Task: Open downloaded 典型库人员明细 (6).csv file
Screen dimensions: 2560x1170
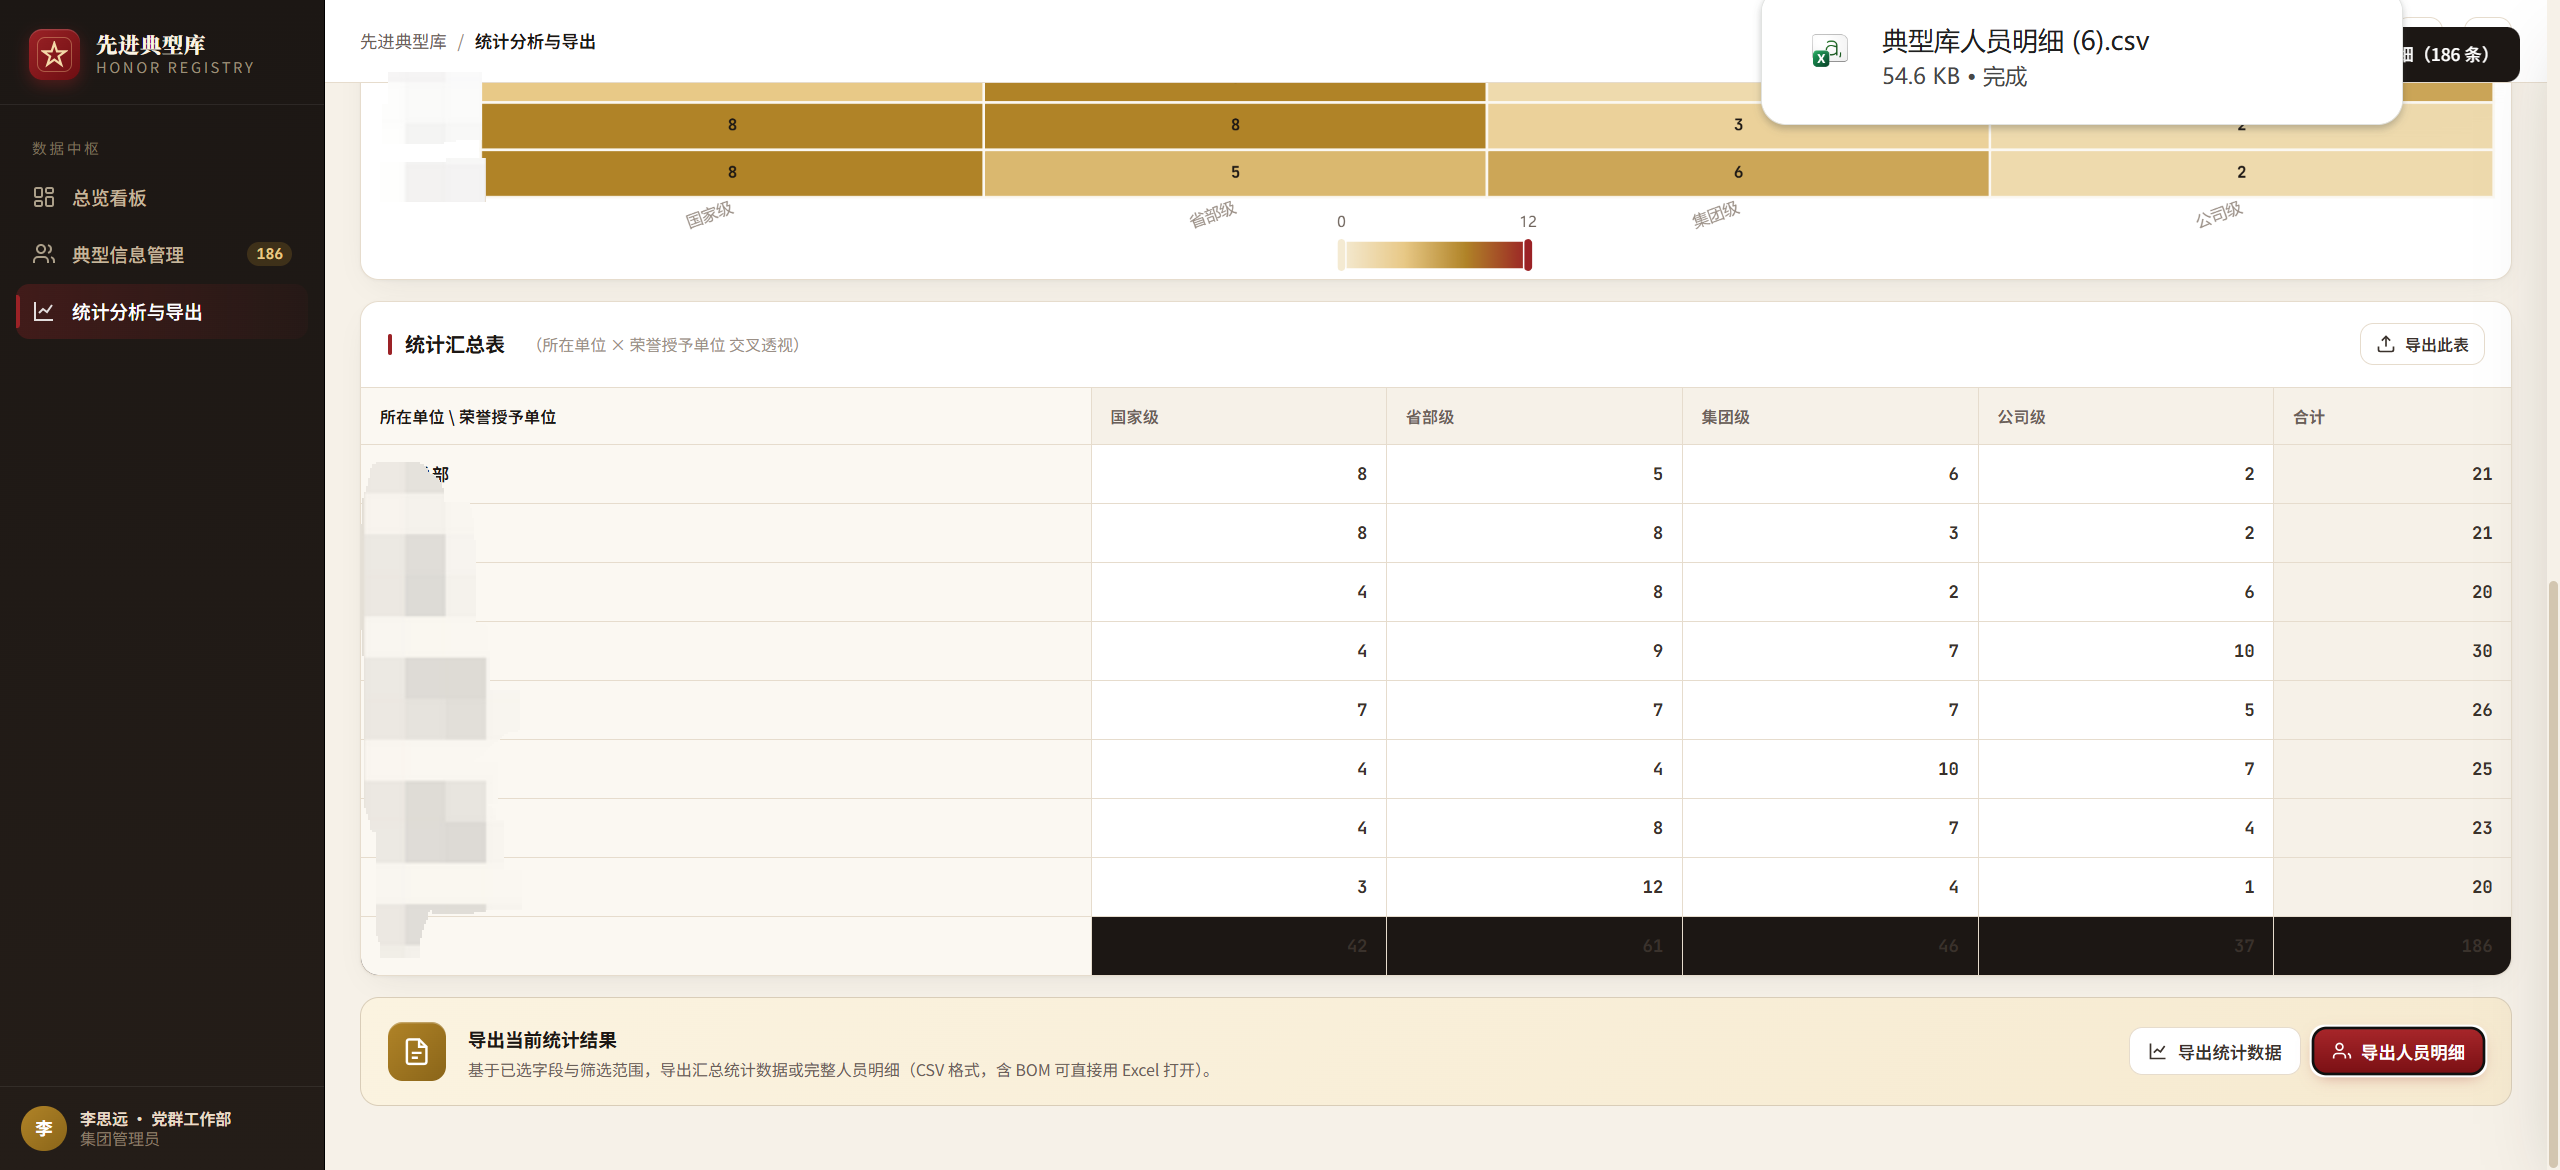Action: [2081, 58]
